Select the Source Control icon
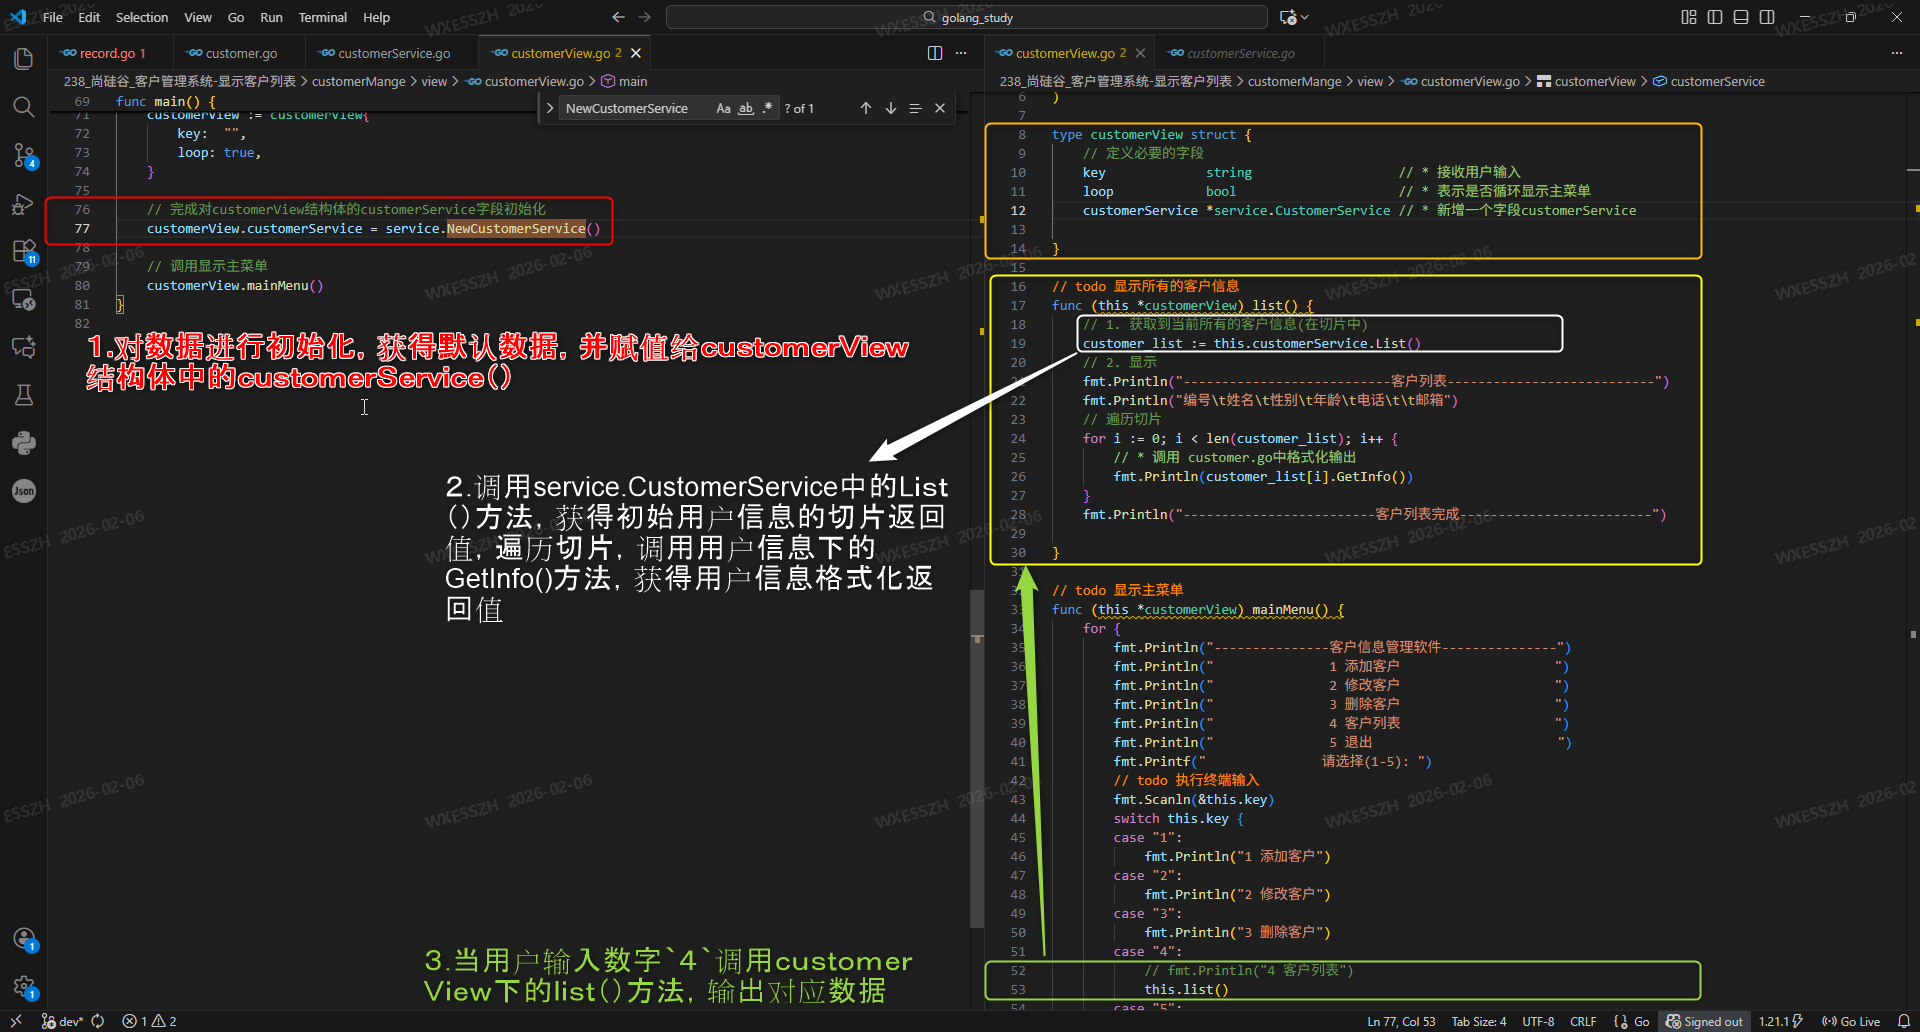The image size is (1920, 1032). point(24,156)
